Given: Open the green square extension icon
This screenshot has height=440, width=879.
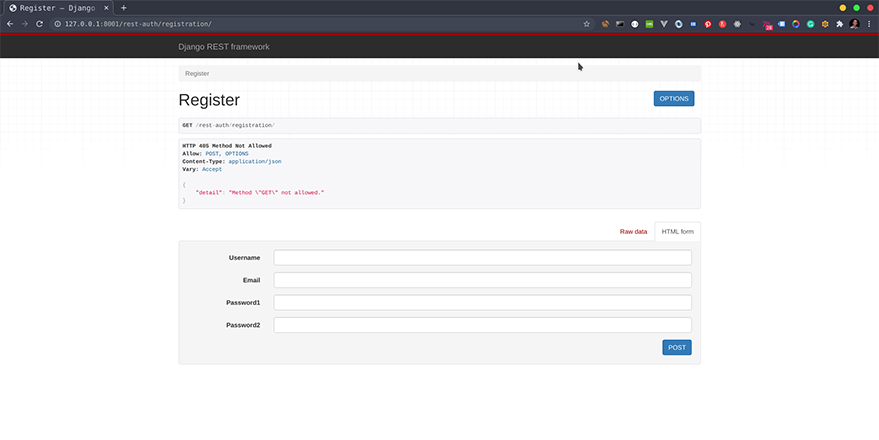Looking at the screenshot, I should tap(649, 24).
